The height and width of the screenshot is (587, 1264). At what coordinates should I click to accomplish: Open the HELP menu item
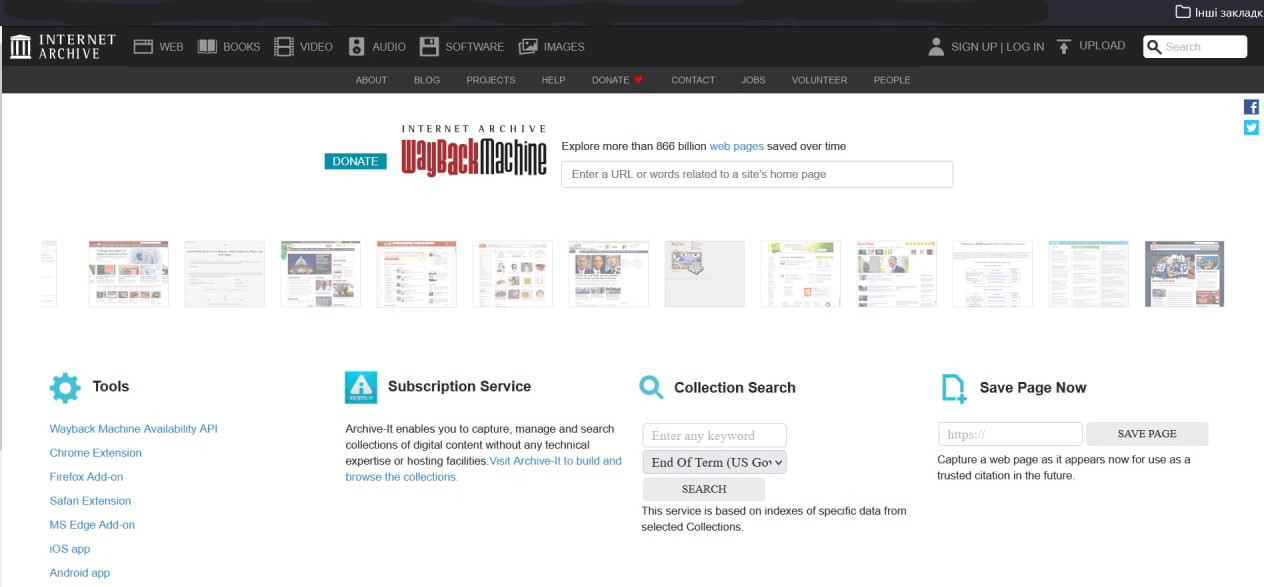point(553,80)
